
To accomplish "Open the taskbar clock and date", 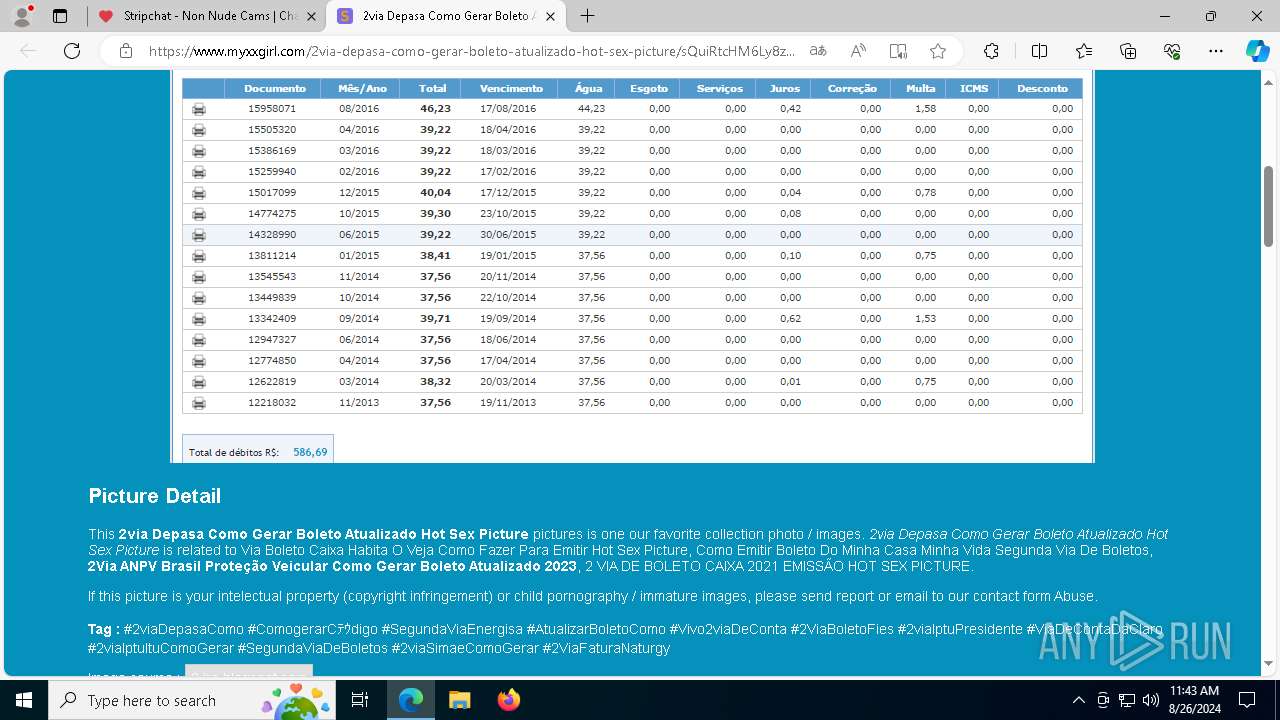I will coord(1194,700).
